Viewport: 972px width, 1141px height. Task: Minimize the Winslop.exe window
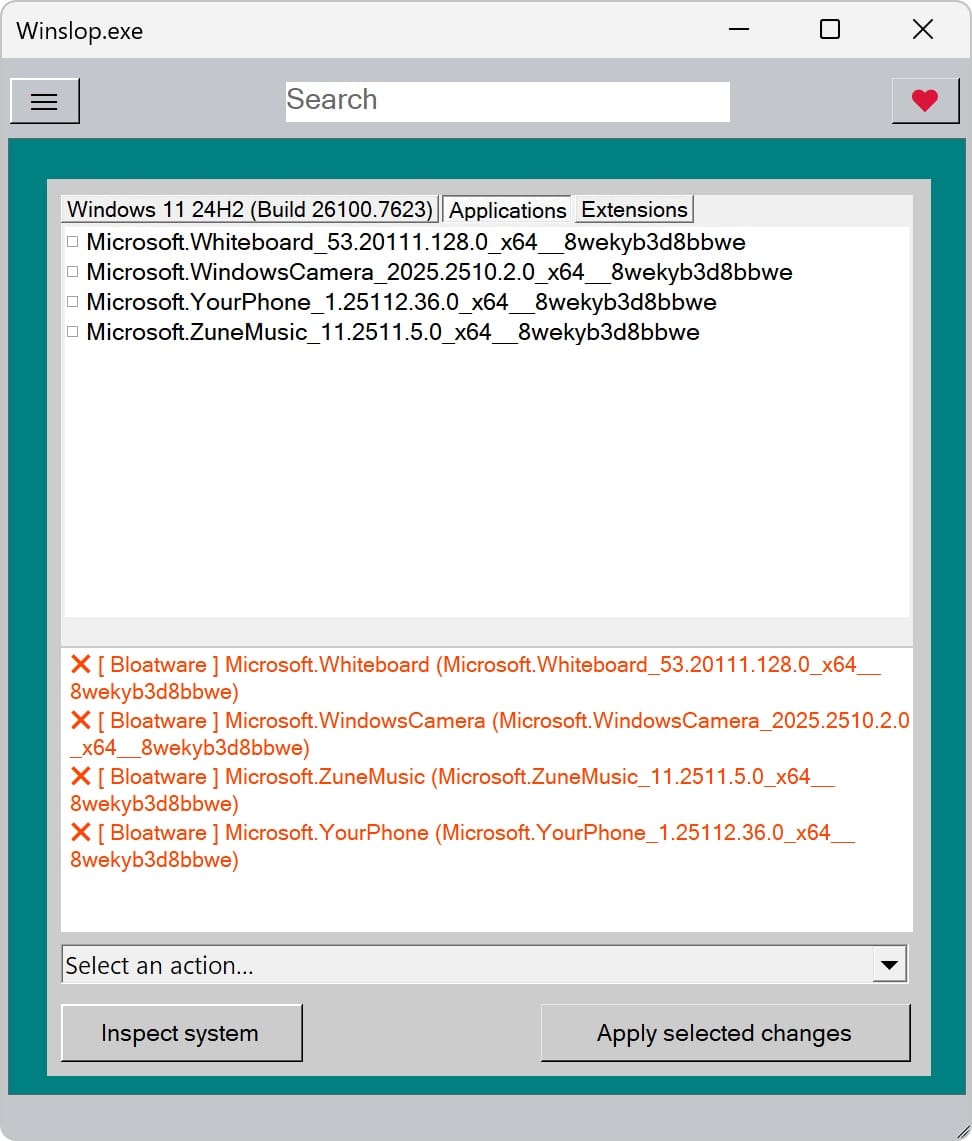click(x=738, y=29)
